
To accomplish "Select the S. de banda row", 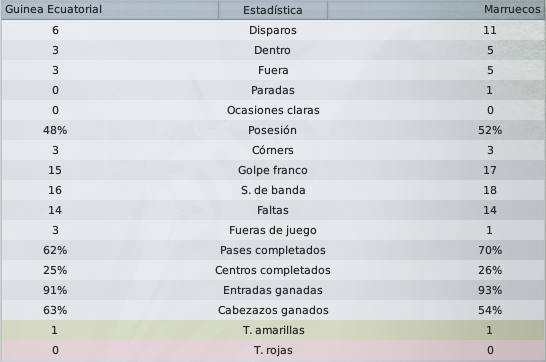I will [273, 190].
